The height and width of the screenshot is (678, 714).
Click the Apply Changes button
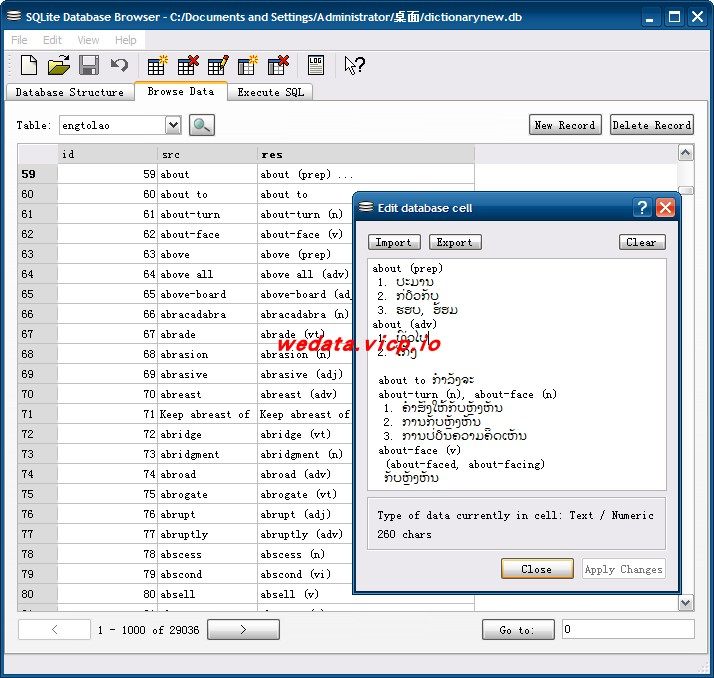[623, 569]
